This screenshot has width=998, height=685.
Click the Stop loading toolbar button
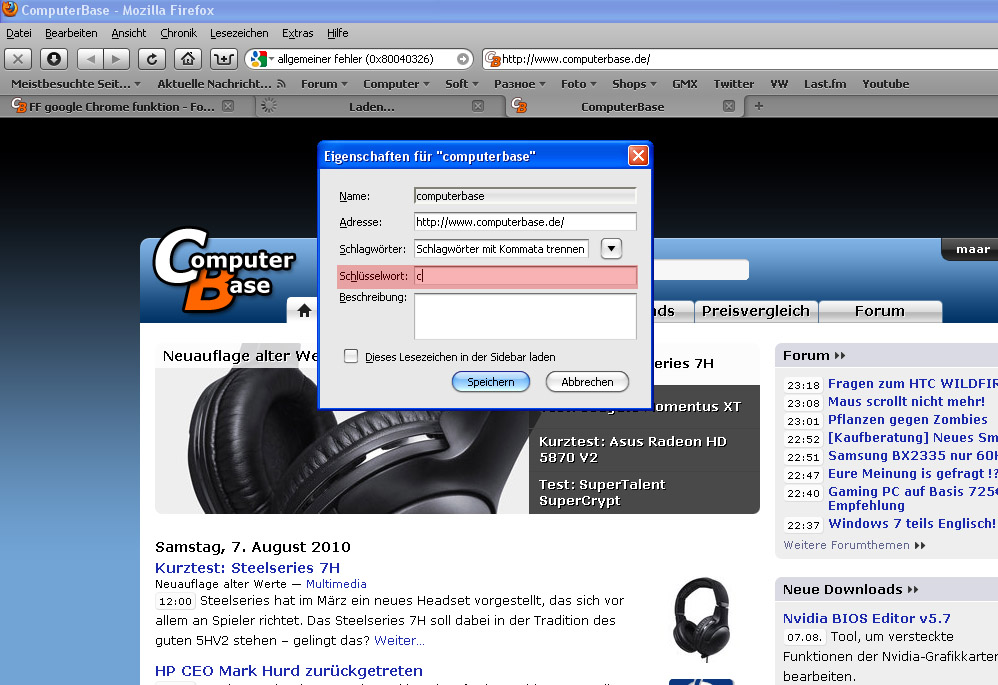18,59
